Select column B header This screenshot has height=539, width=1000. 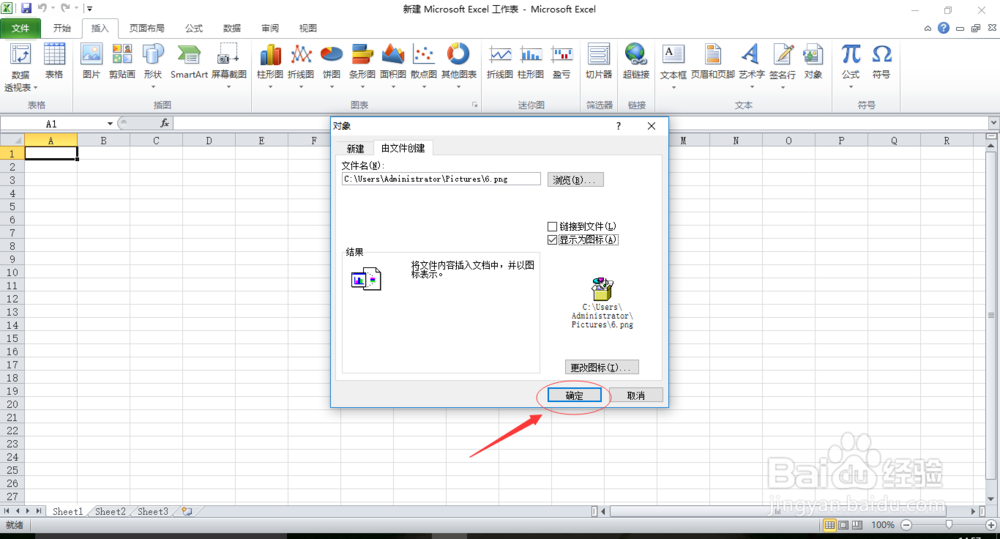coord(103,140)
